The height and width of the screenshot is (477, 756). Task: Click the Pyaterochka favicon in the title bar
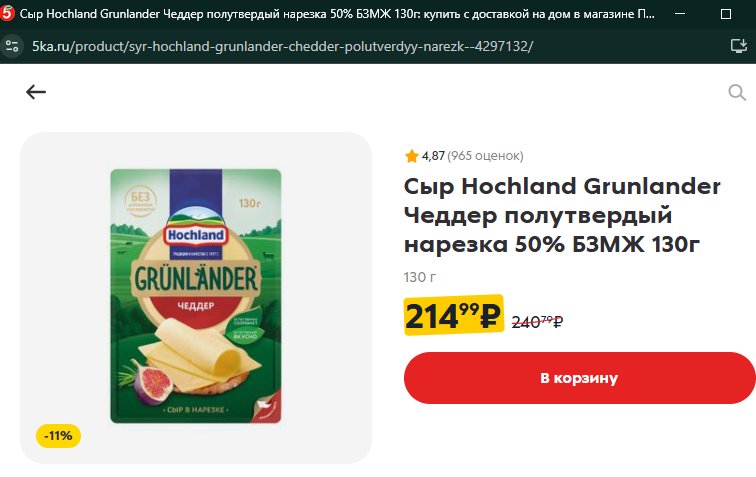coord(7,14)
